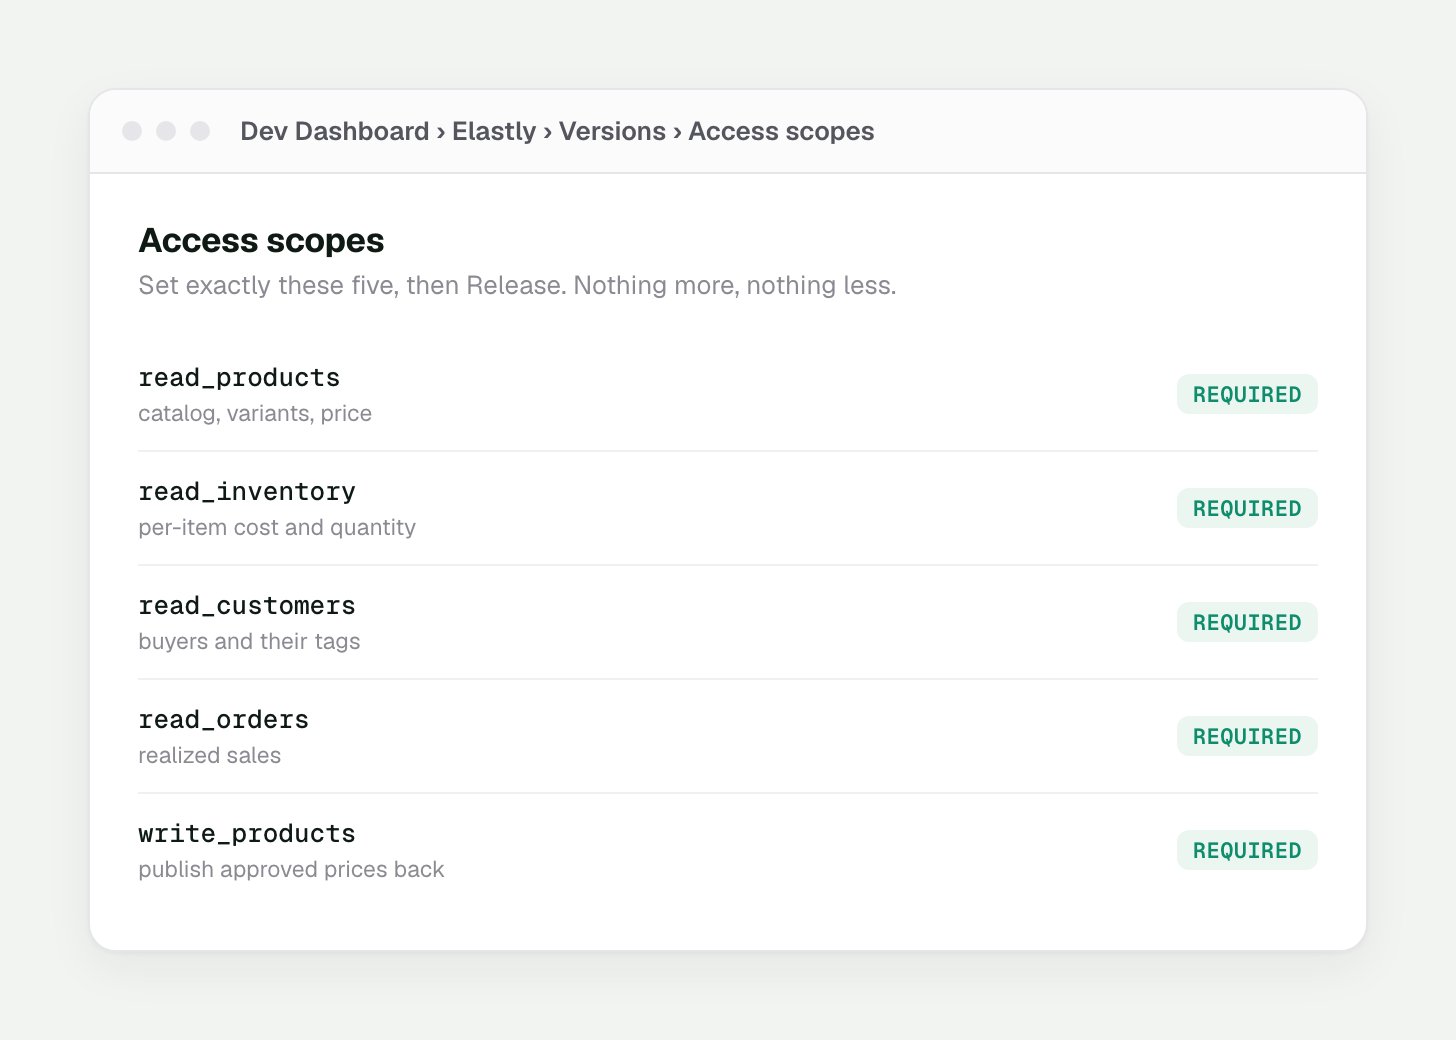Viewport: 1456px width, 1040px height.
Task: Select the Access scopes breadcrumb in title bar
Action: [781, 131]
